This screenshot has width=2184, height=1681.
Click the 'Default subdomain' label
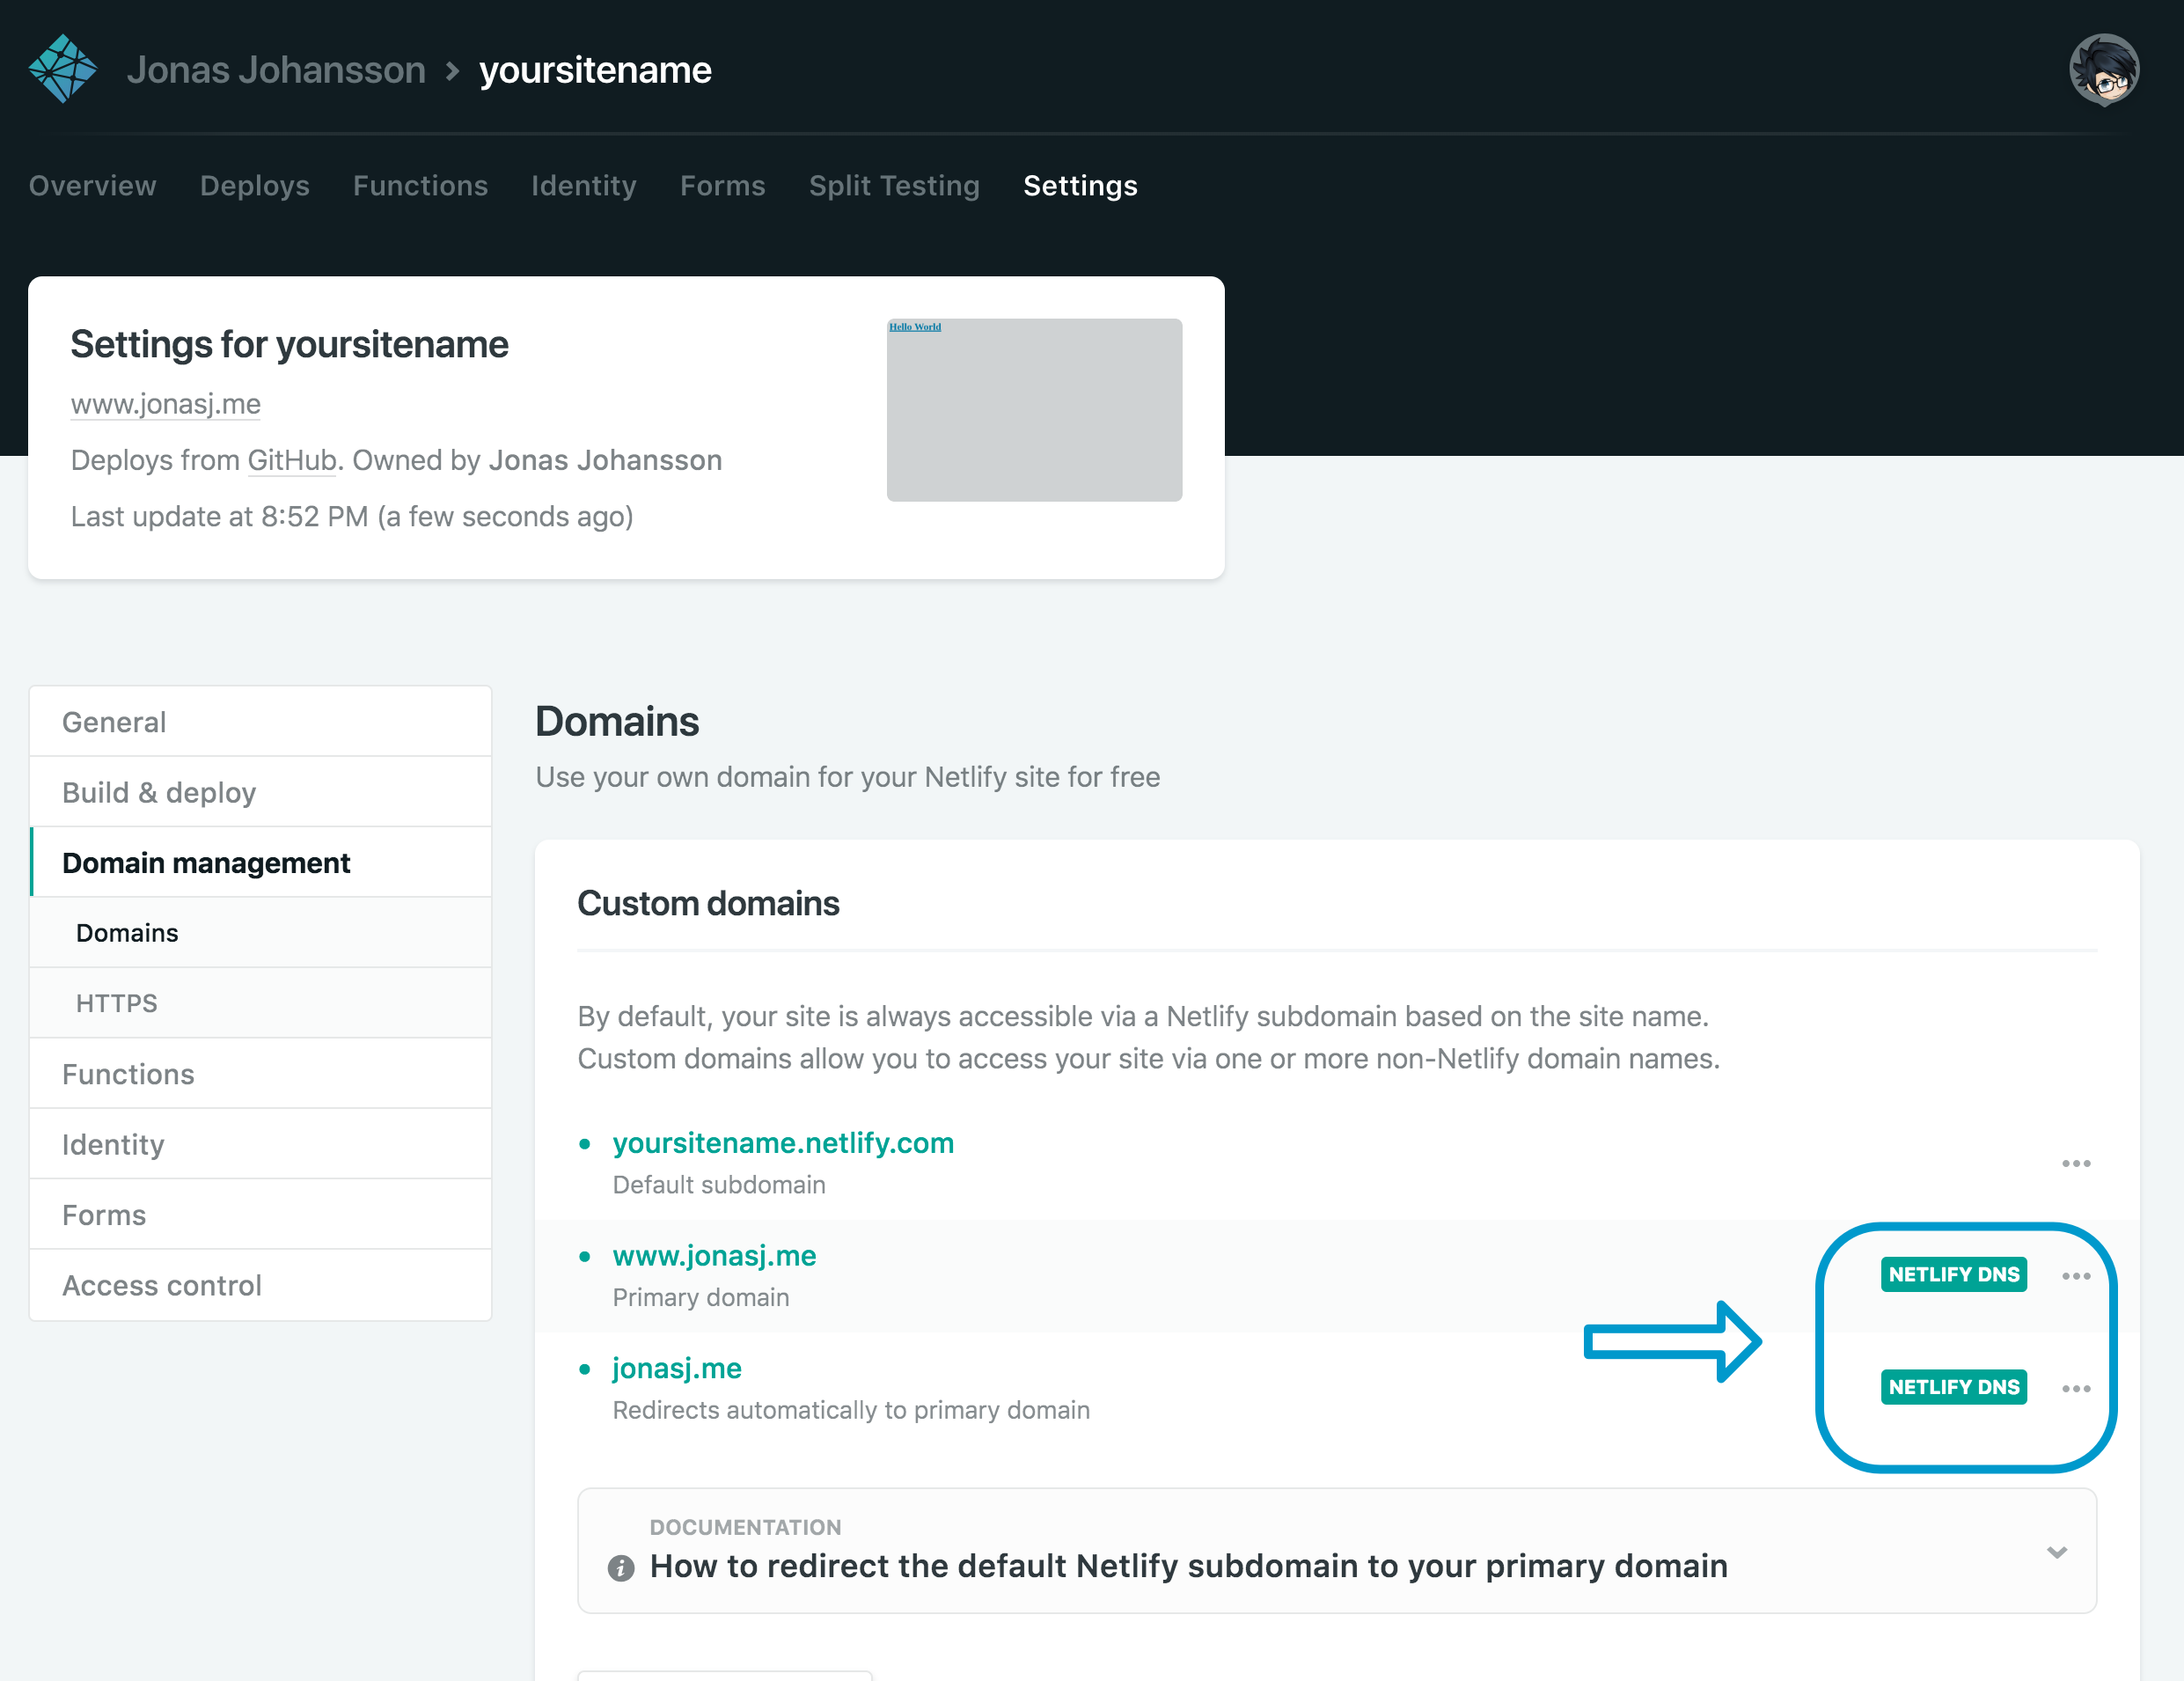click(719, 1185)
